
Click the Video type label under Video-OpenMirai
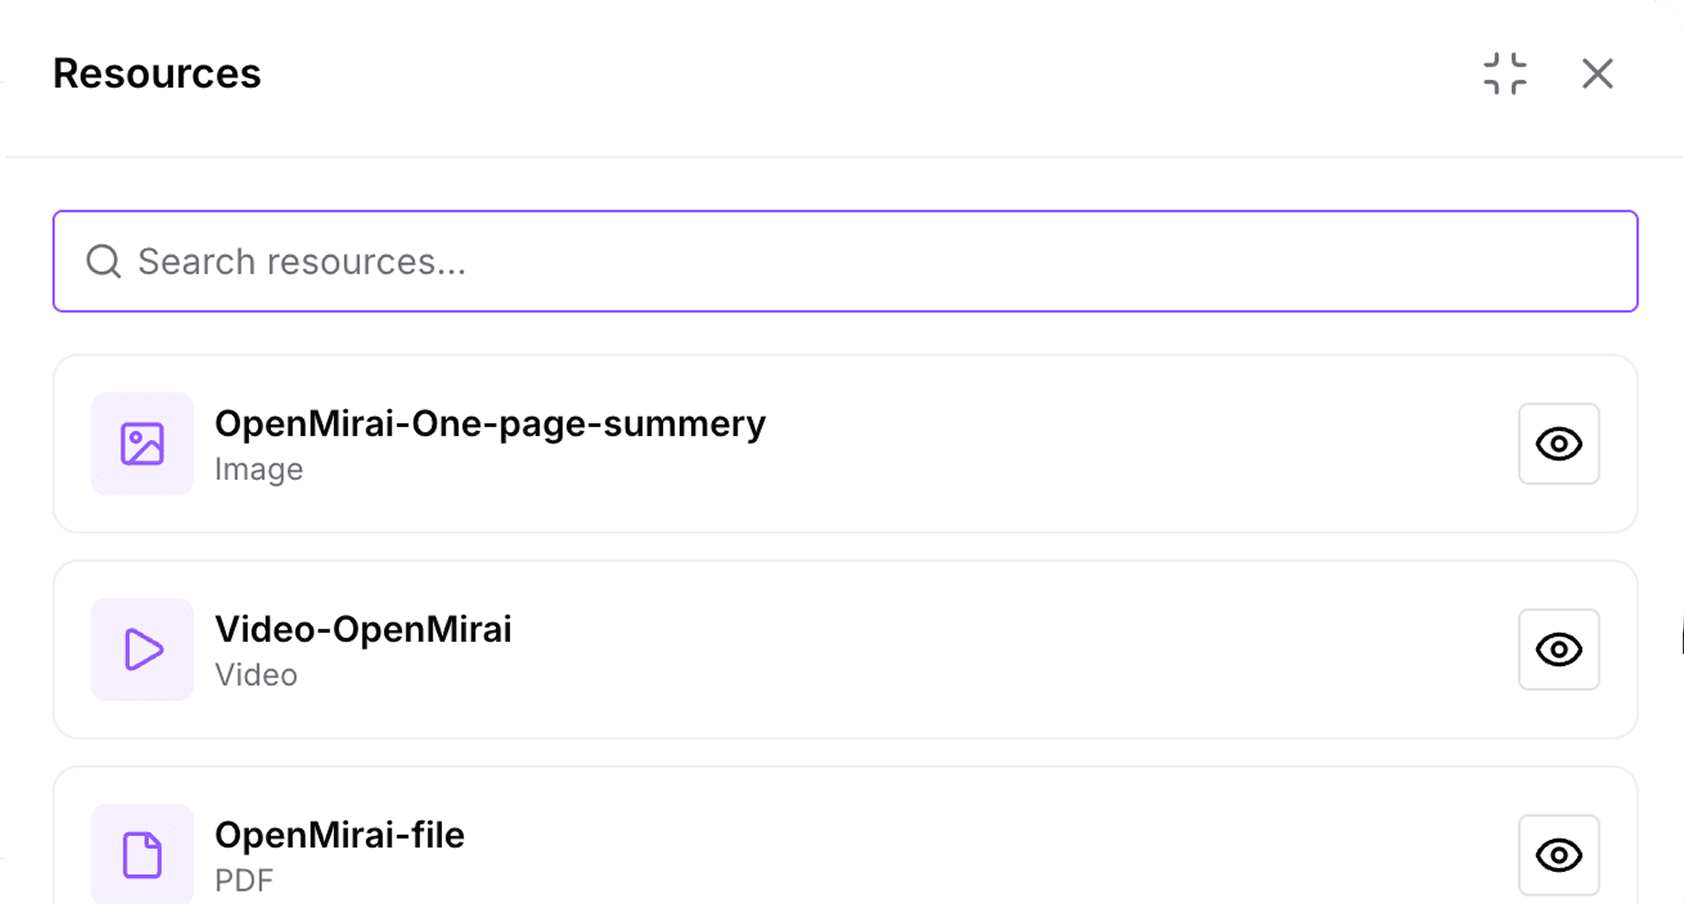tap(256, 675)
